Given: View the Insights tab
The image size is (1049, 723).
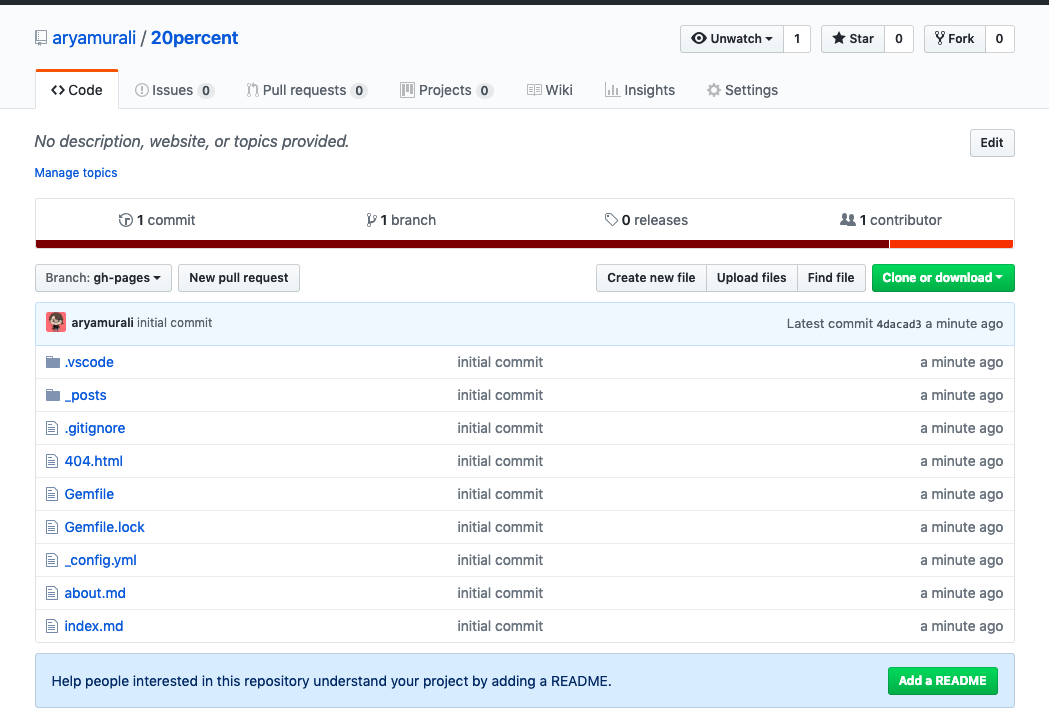Looking at the screenshot, I should coord(640,90).
